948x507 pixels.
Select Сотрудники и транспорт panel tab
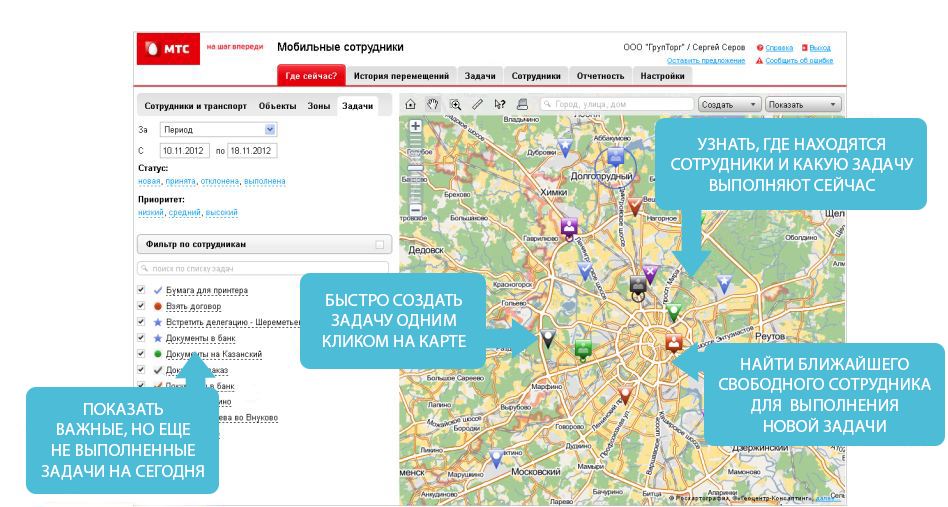click(195, 106)
